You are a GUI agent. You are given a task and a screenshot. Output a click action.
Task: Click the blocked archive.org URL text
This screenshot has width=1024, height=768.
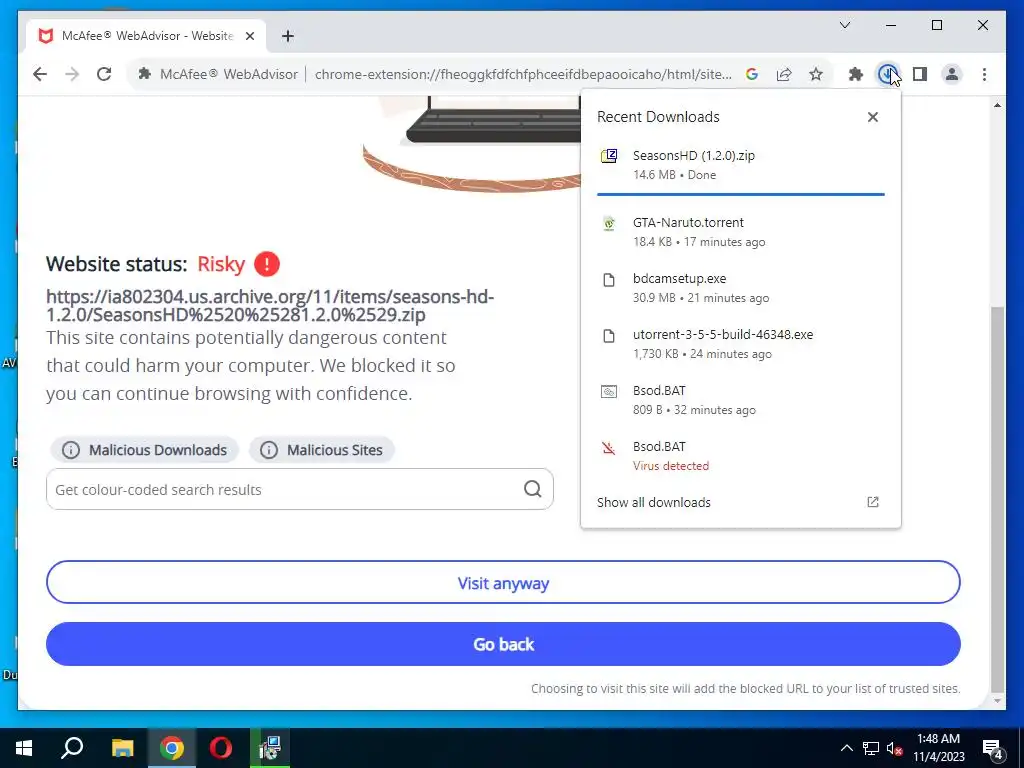(270, 306)
